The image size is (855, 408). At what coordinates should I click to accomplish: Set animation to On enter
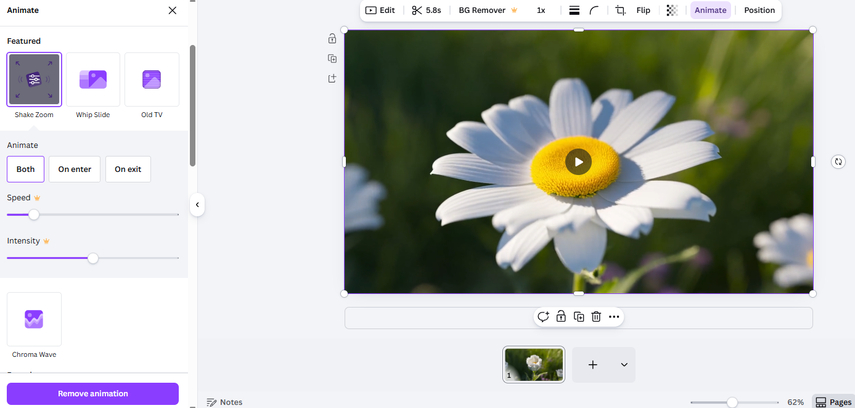tap(75, 169)
